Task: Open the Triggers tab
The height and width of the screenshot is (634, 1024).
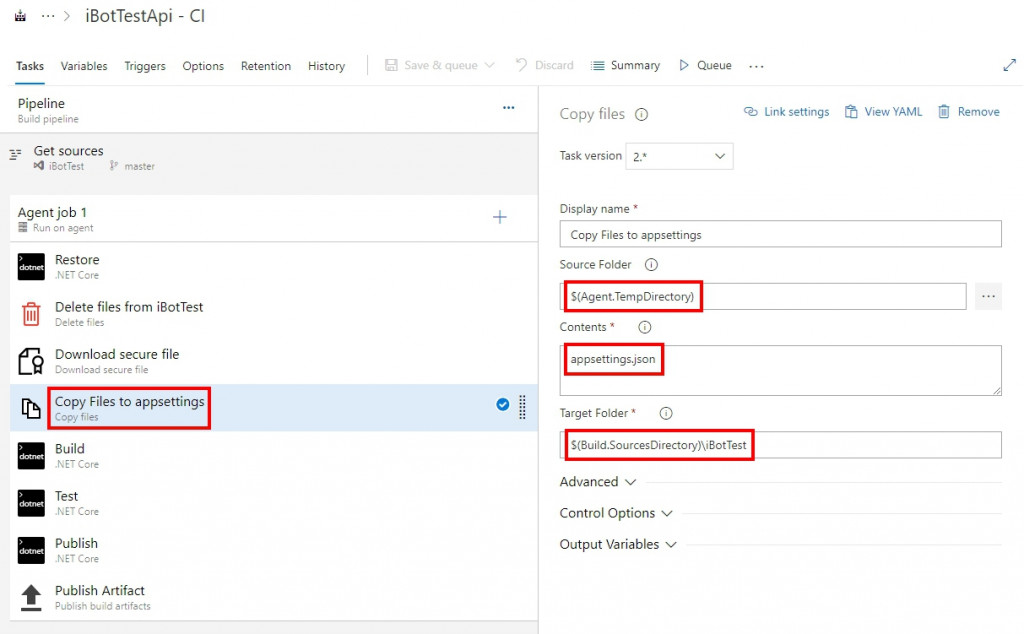Action: [x=145, y=66]
